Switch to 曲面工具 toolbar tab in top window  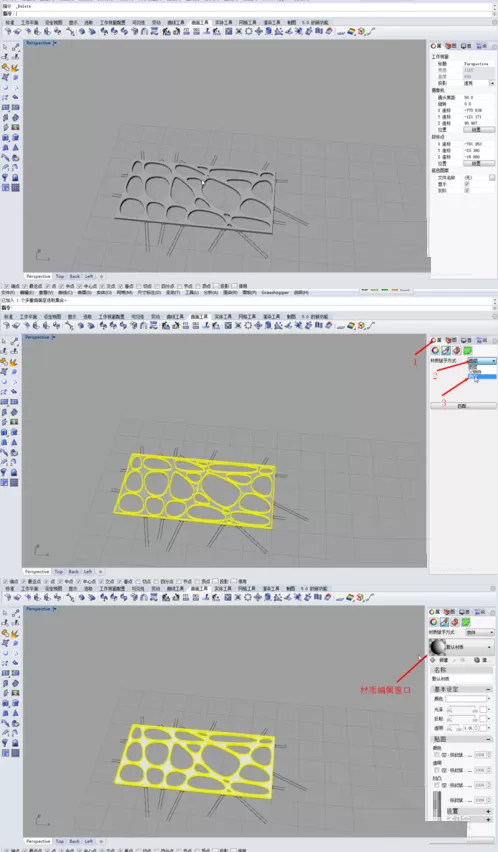(199, 23)
